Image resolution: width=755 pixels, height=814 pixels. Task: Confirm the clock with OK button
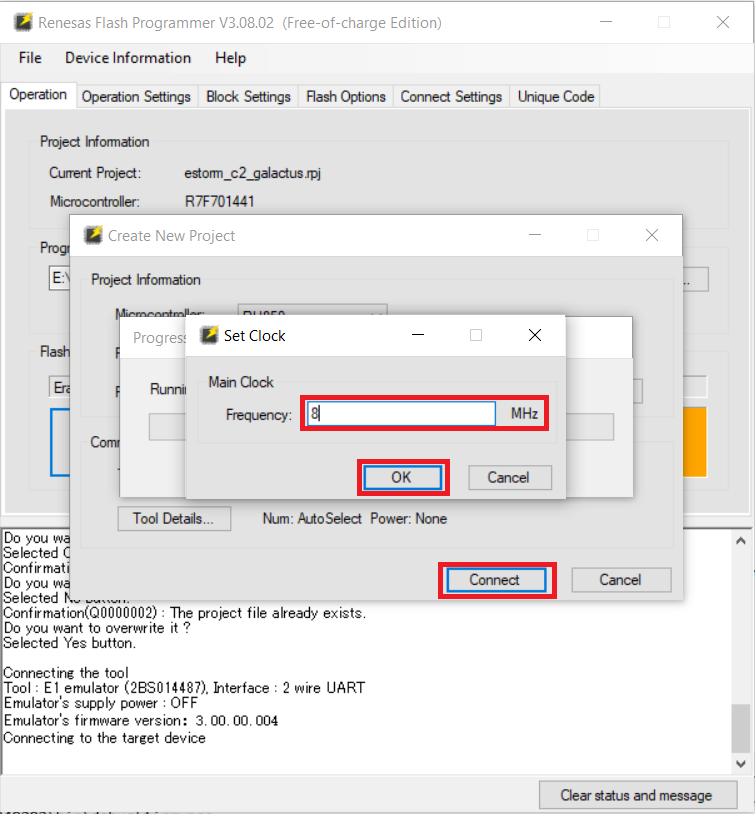[402, 477]
